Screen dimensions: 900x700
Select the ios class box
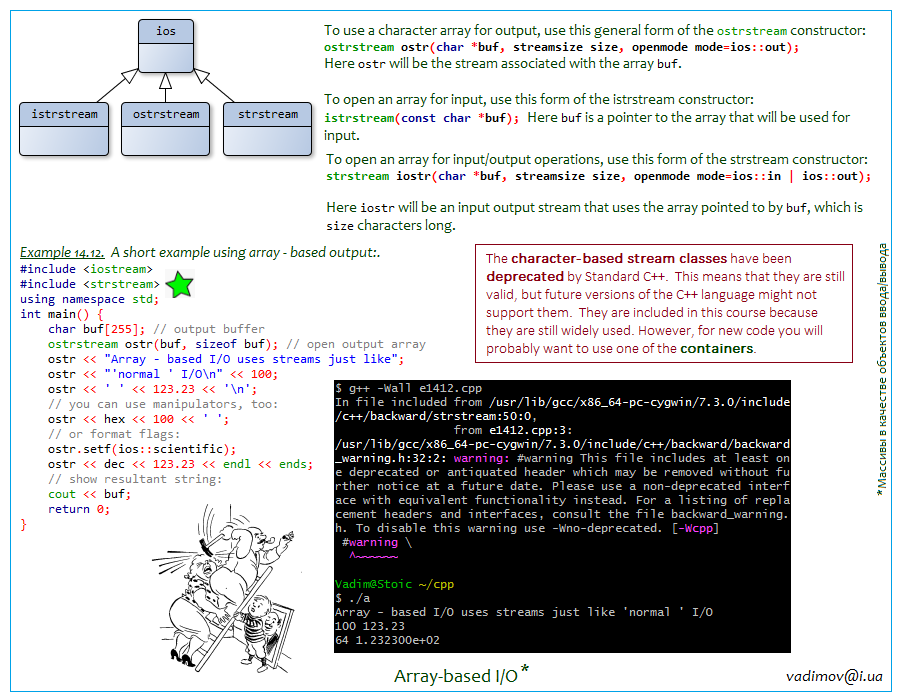click(x=165, y=46)
